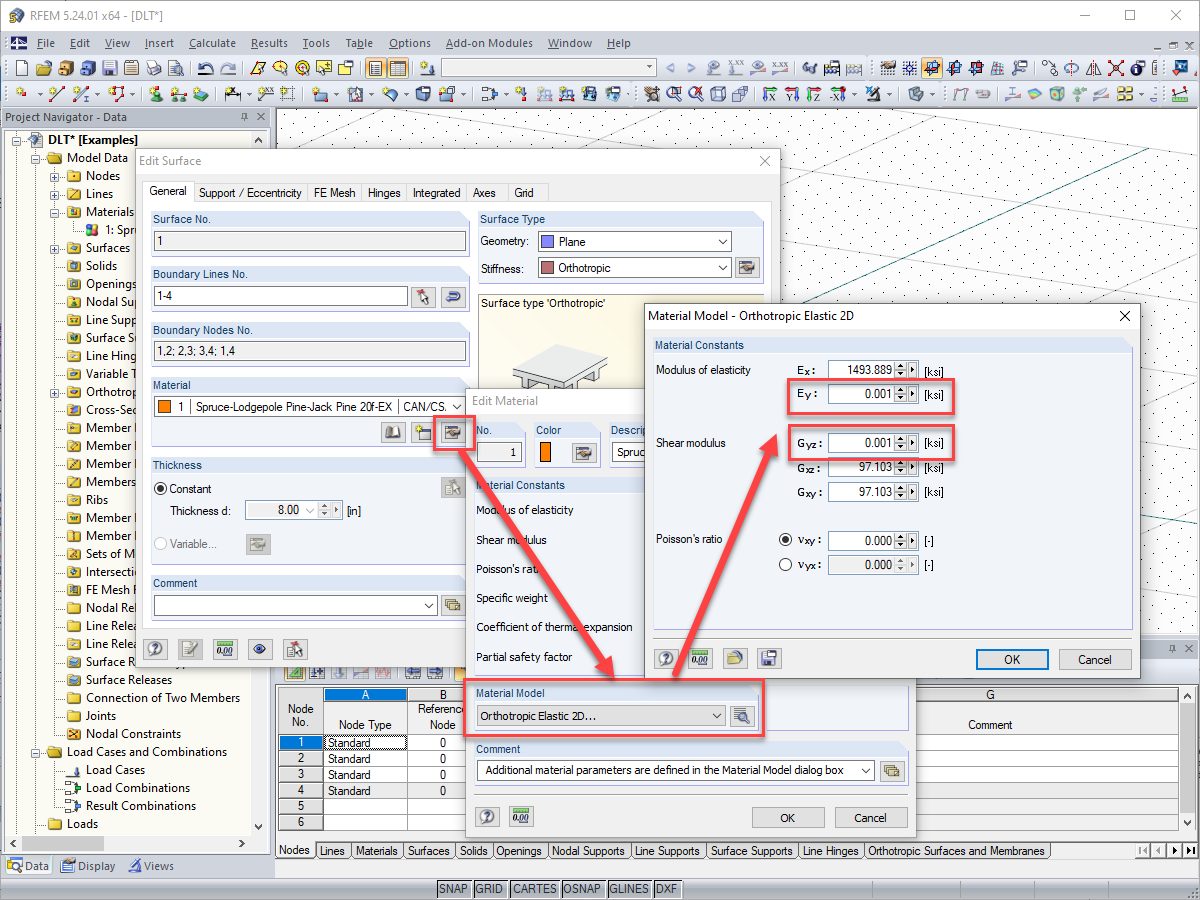1200x900 pixels.
Task: Click the New file icon in the toolbar
Action: pos(22,68)
